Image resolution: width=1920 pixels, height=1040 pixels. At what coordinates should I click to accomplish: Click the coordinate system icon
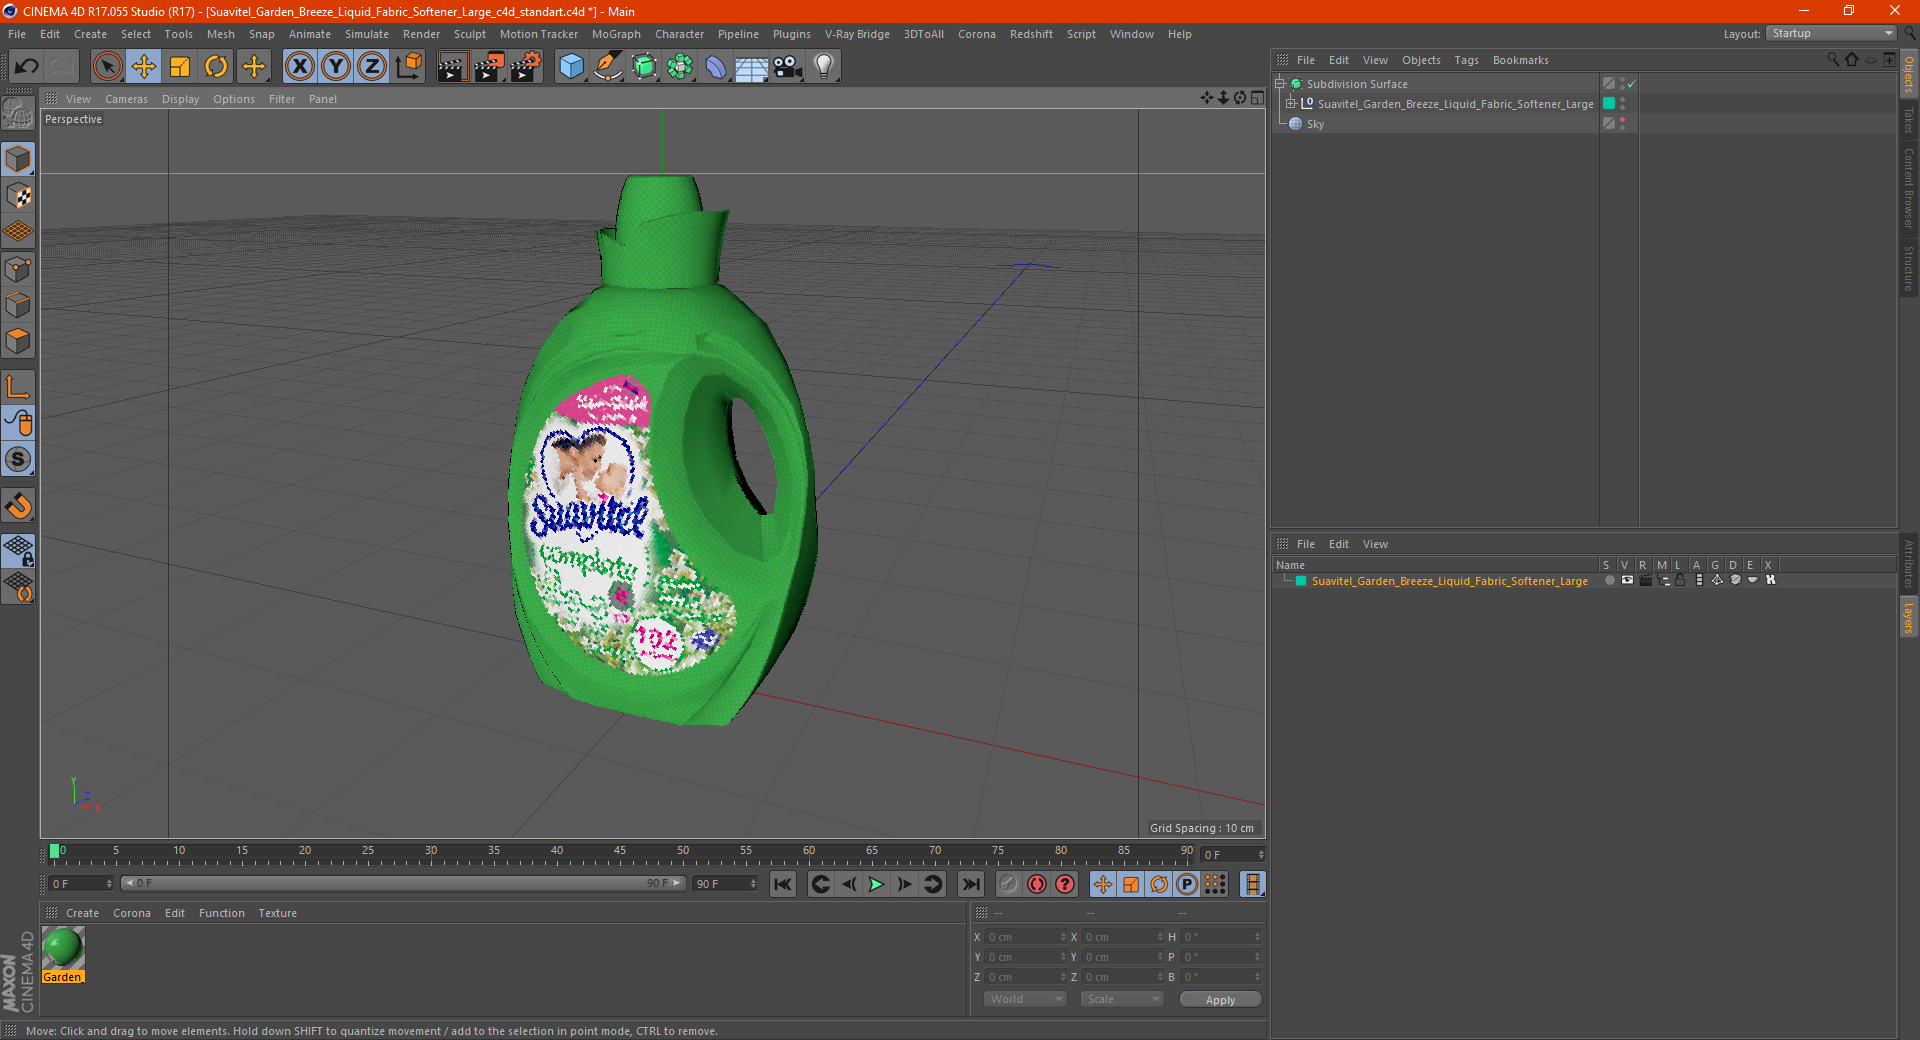(x=408, y=67)
